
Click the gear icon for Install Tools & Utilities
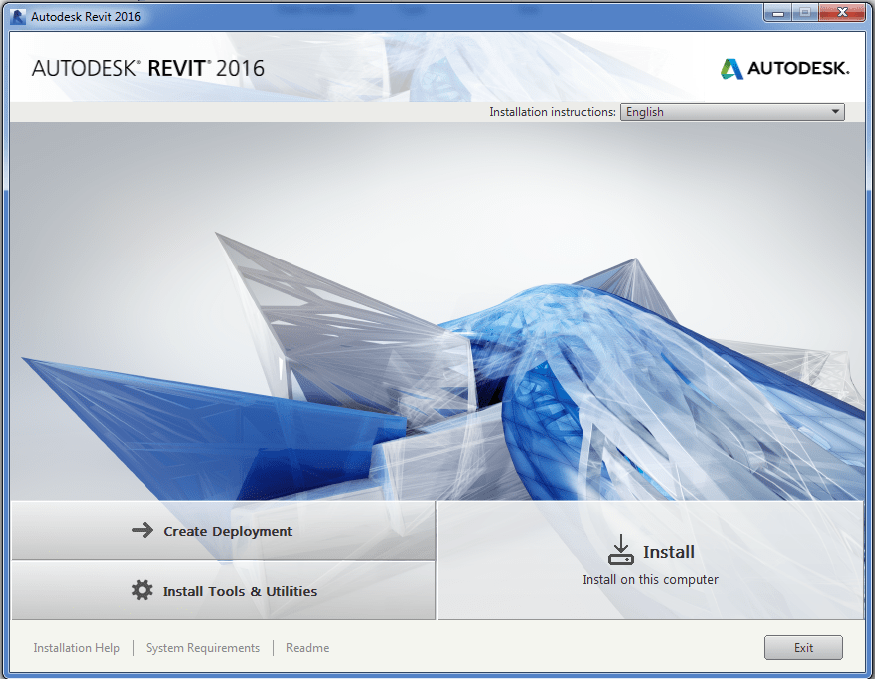tap(141, 590)
